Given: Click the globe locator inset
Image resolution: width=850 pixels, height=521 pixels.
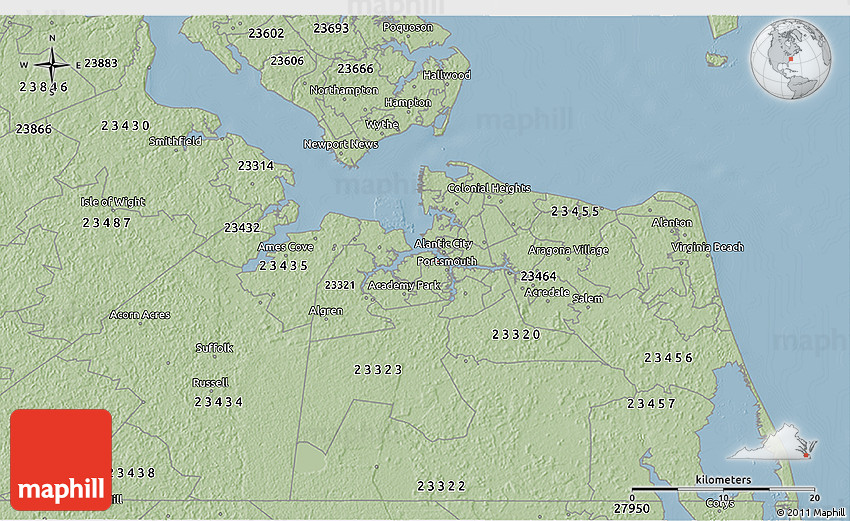Looking at the screenshot, I should 791,58.
